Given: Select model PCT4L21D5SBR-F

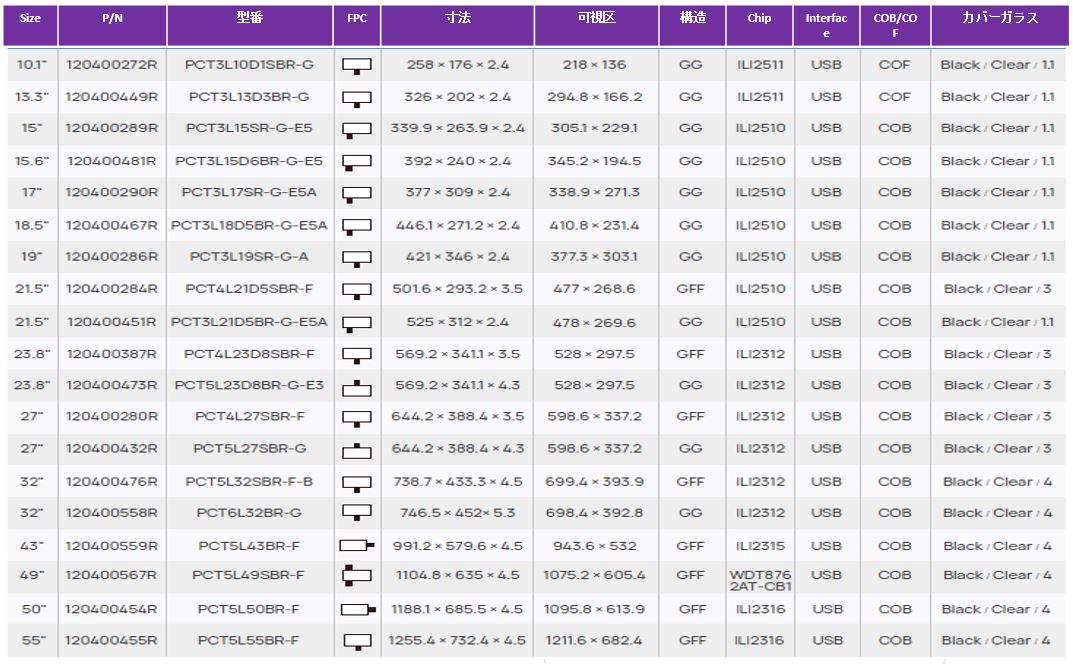Looking at the screenshot, I should 249,289.
